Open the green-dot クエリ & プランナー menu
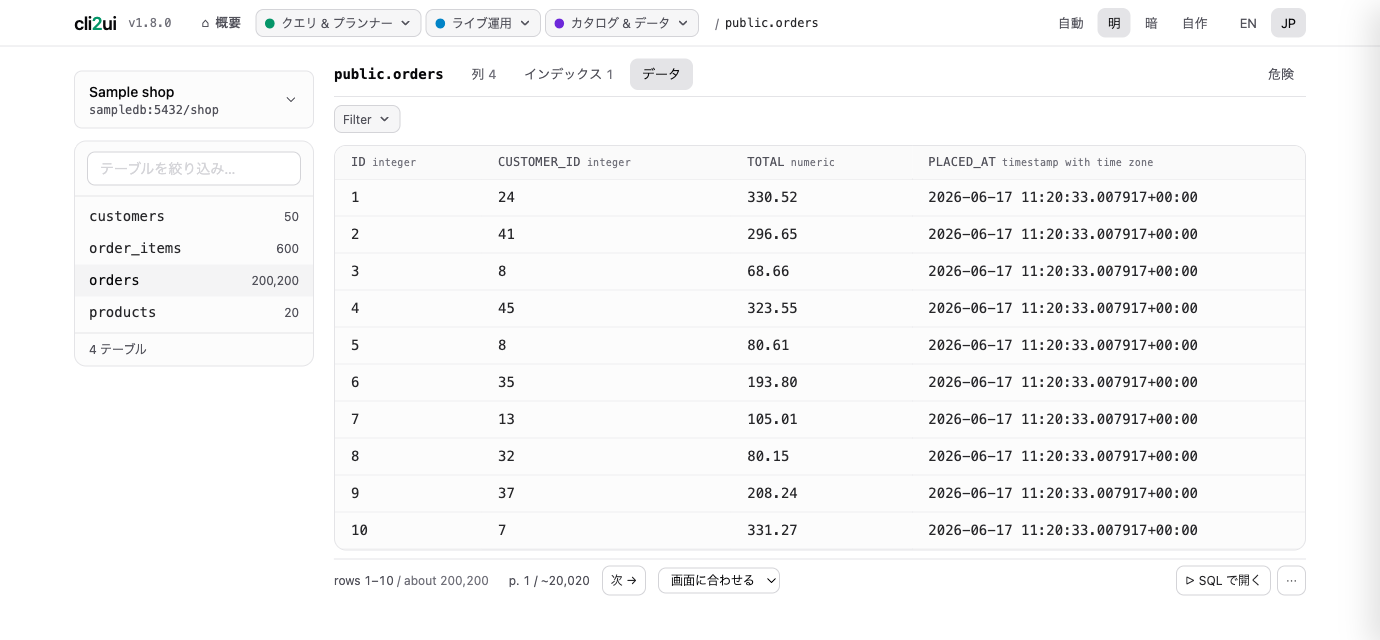The height and width of the screenshot is (640, 1380). pos(338,23)
